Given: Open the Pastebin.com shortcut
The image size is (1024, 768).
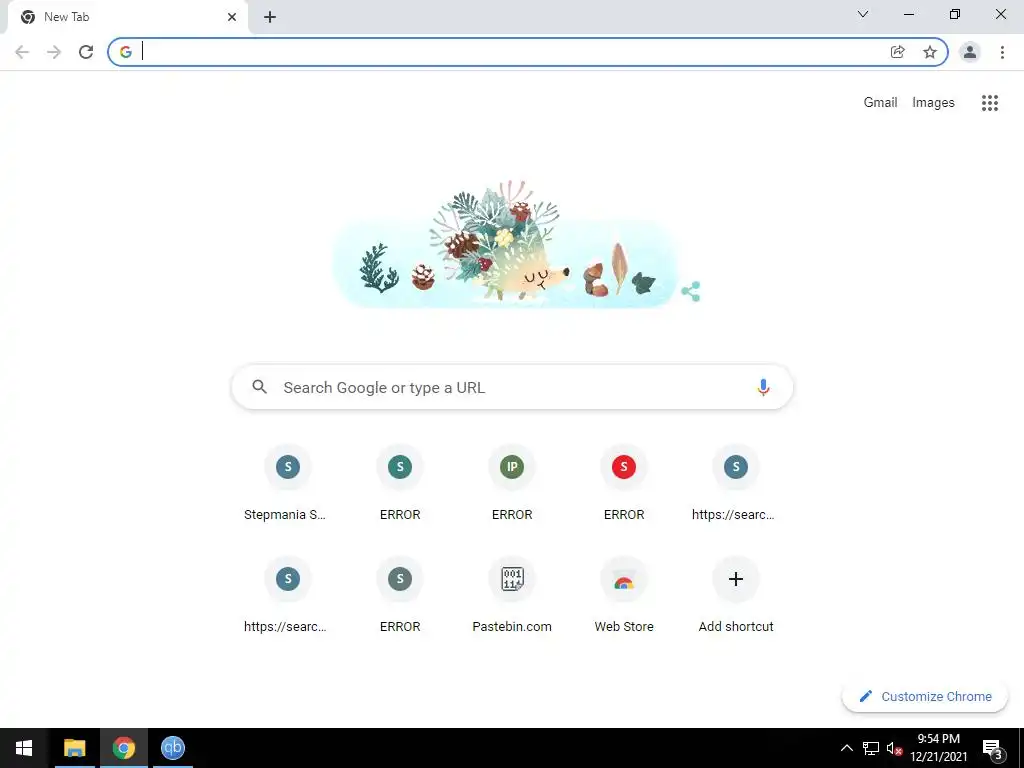Looking at the screenshot, I should 512,595.
